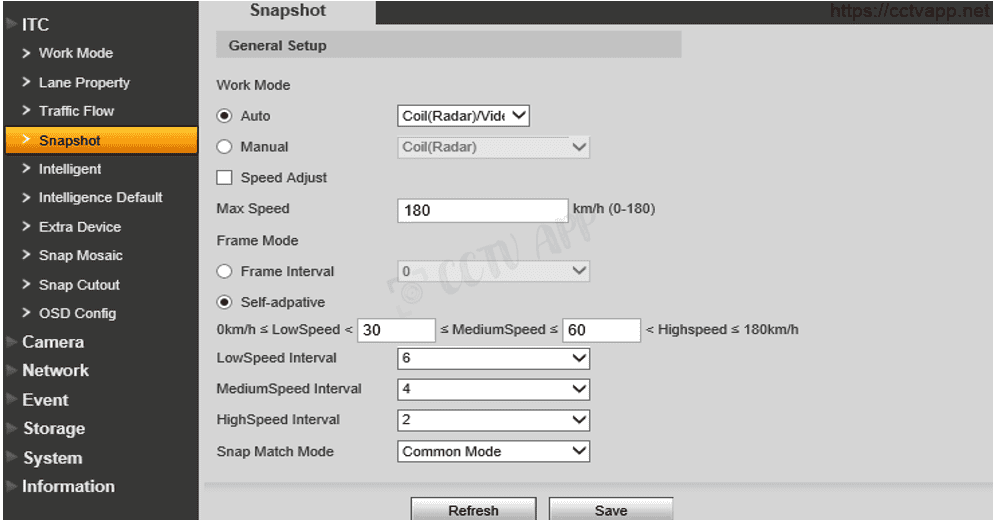Click the Max Speed input field
The image size is (993, 520).
click(x=482, y=210)
